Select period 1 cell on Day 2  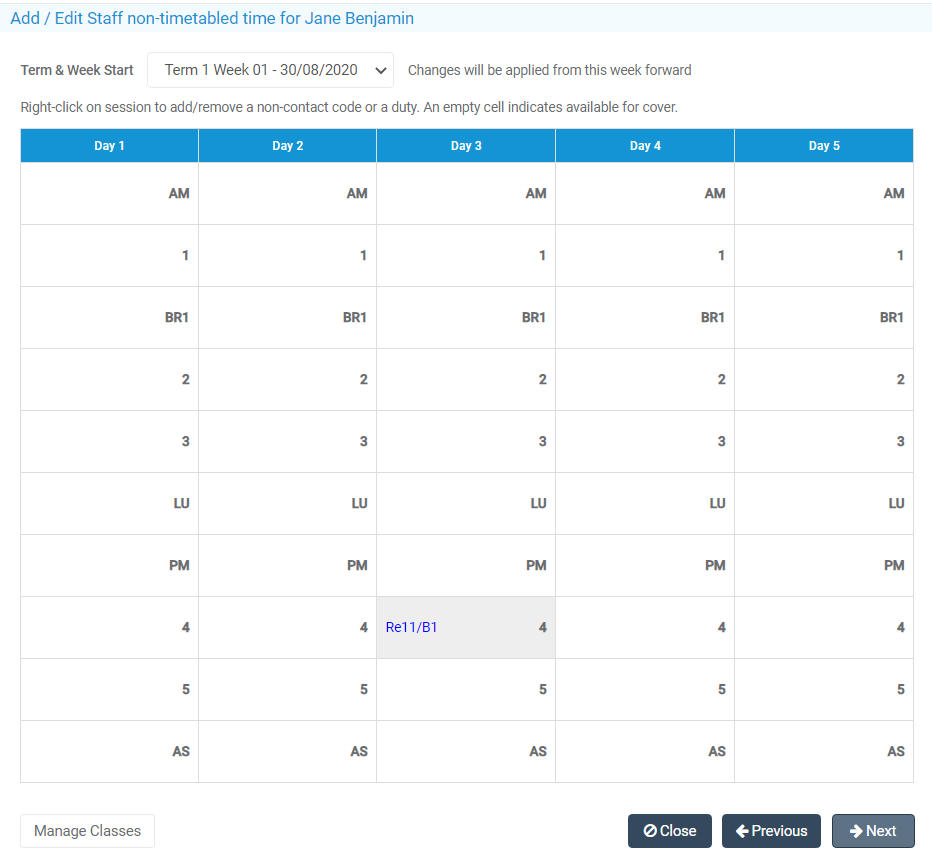(287, 255)
